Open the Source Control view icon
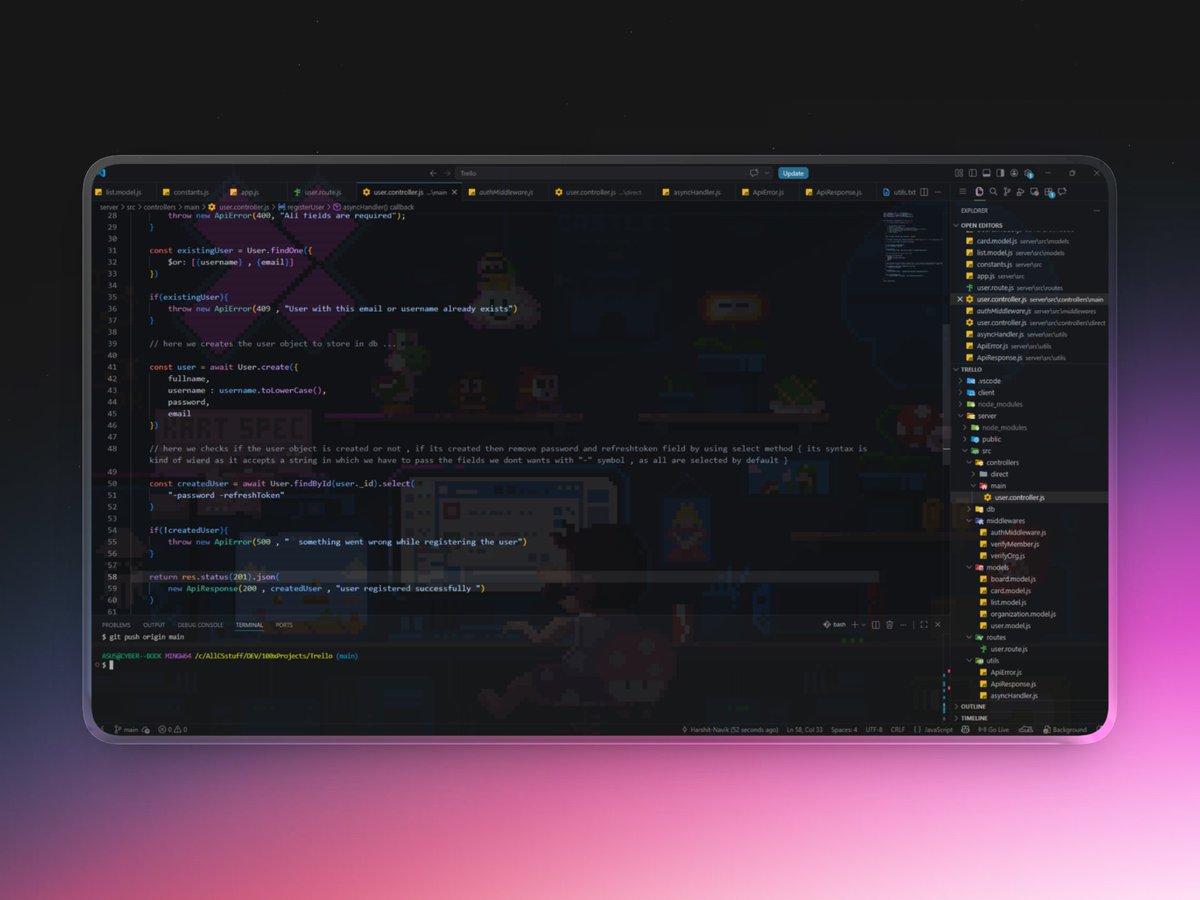The width and height of the screenshot is (1200, 900). tap(1007, 191)
